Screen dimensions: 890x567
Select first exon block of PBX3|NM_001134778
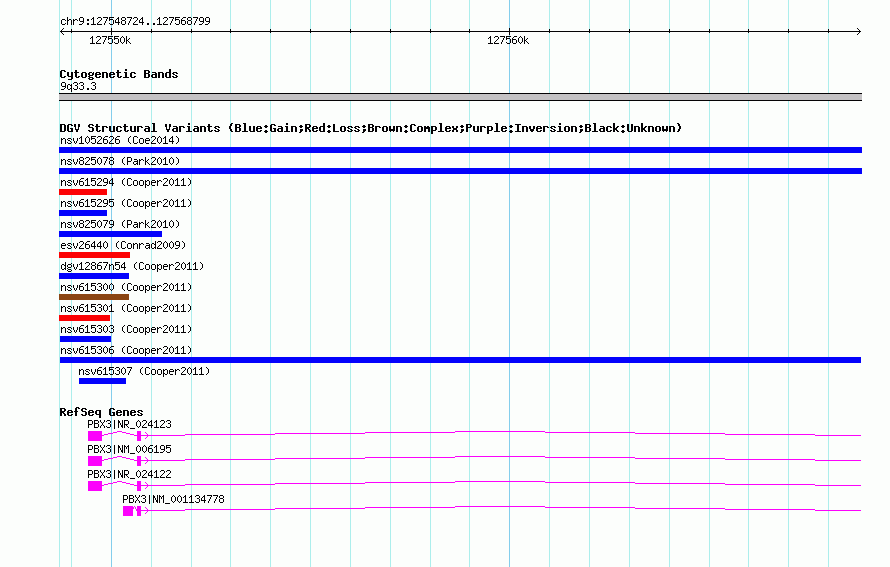tap(128, 511)
